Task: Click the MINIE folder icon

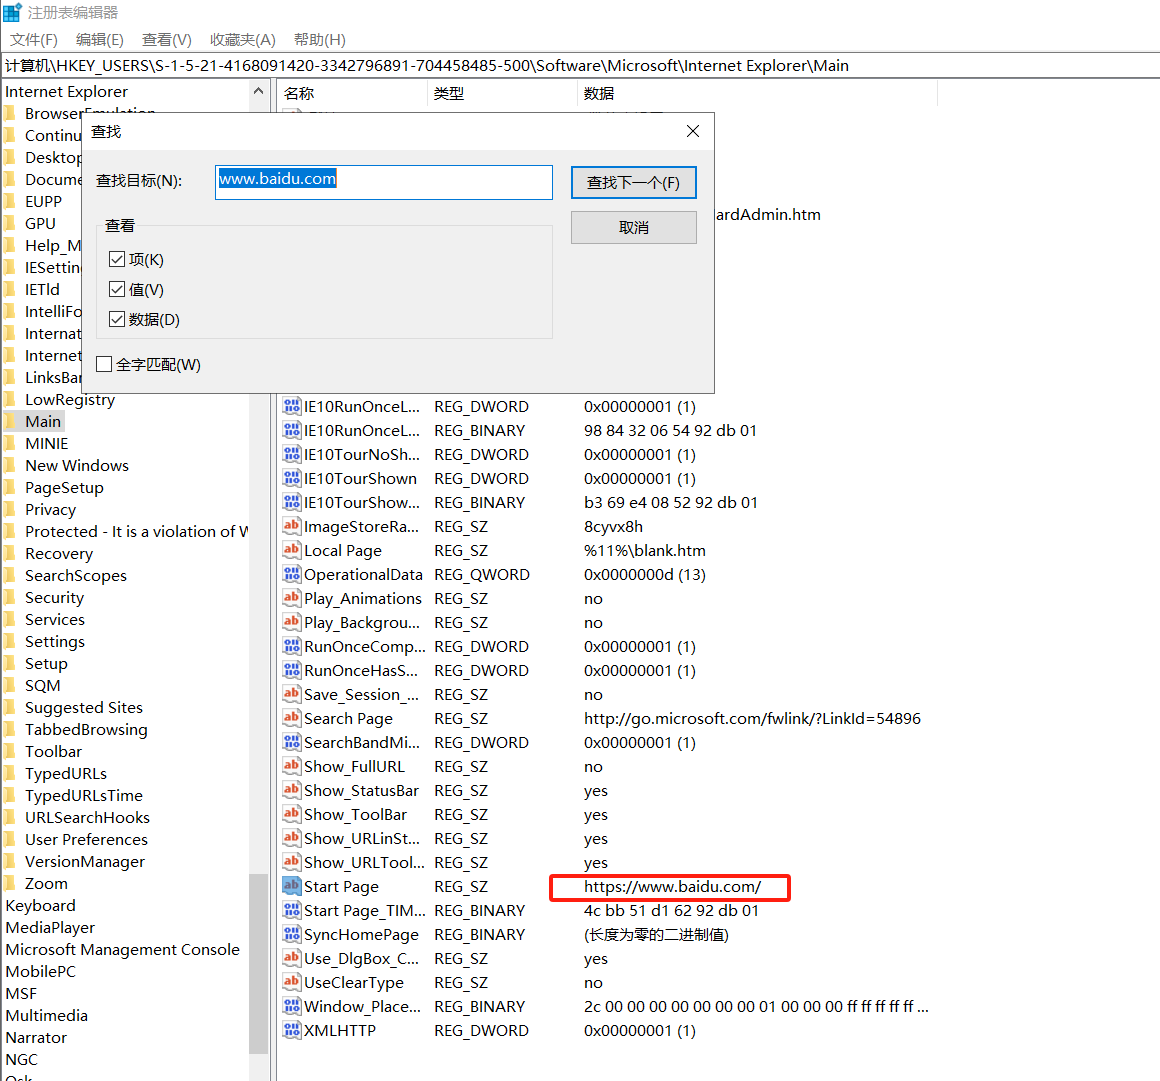Action: pyautogui.click(x=10, y=443)
